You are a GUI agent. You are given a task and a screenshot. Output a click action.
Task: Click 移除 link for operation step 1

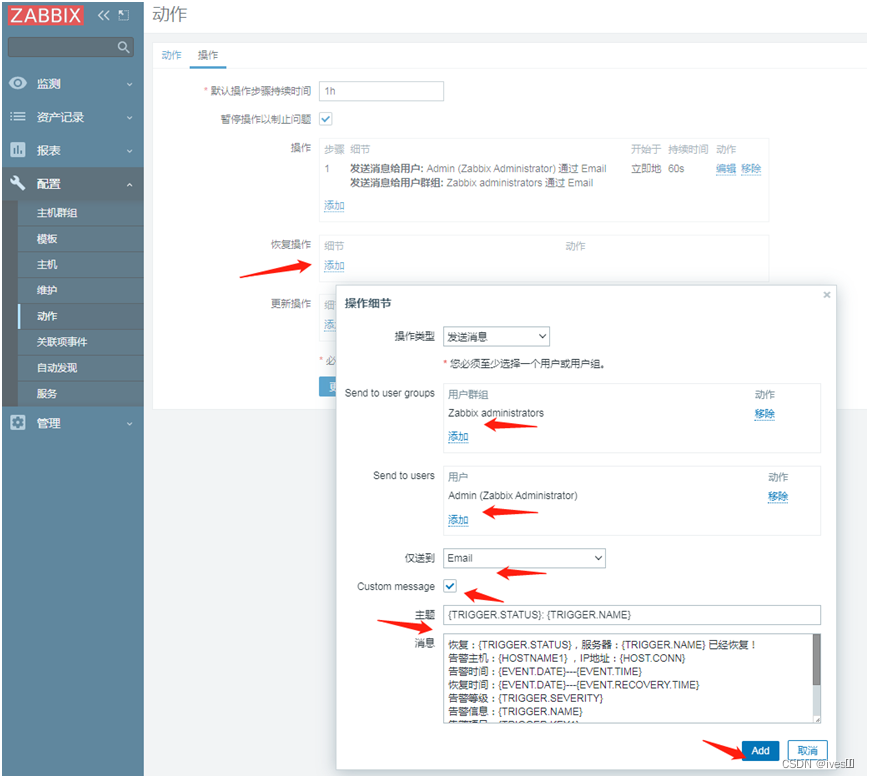751,168
